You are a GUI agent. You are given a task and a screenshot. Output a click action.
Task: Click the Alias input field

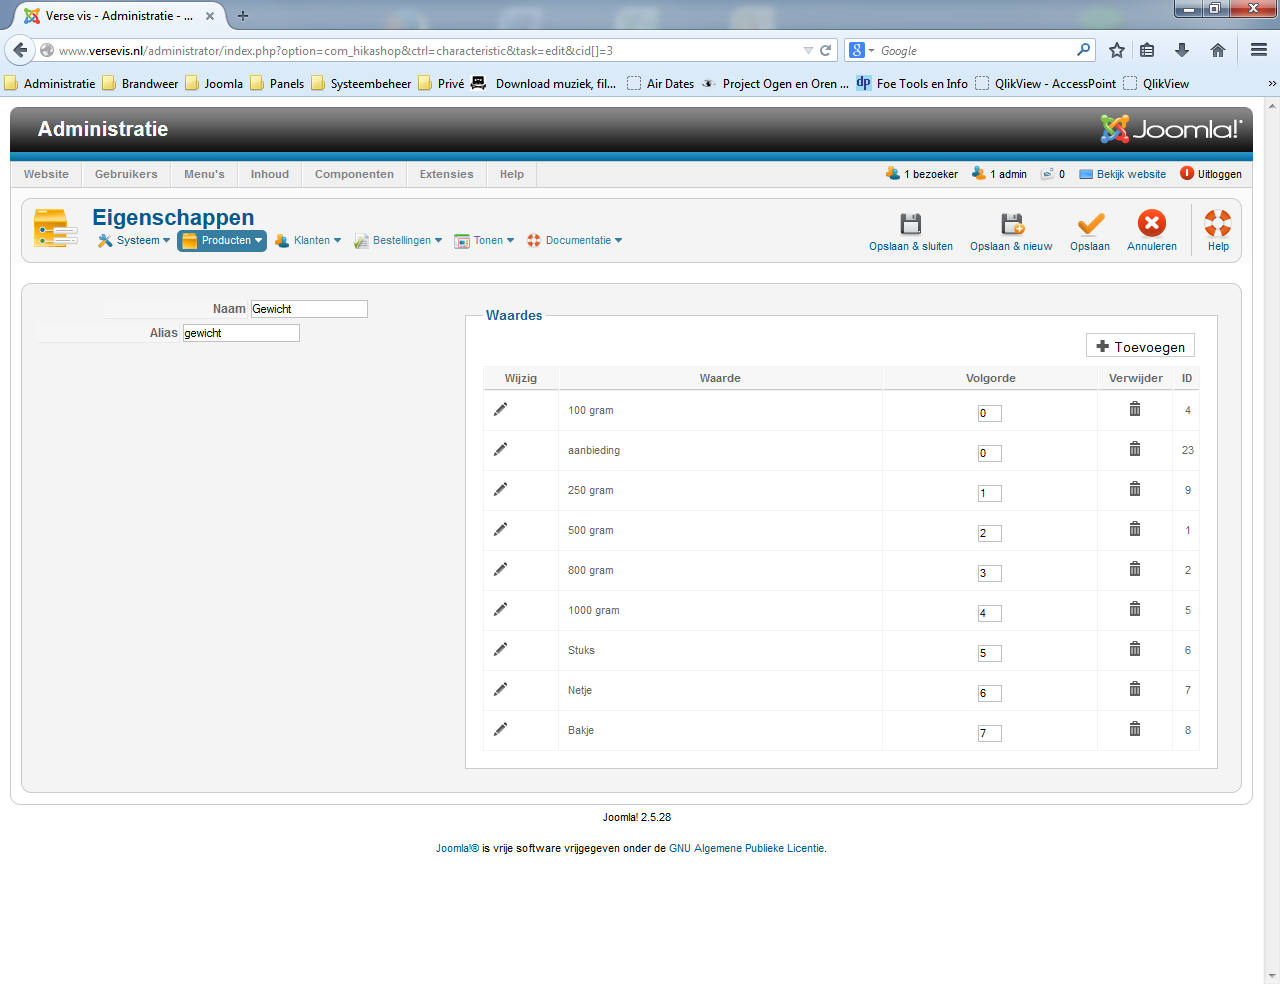click(241, 333)
